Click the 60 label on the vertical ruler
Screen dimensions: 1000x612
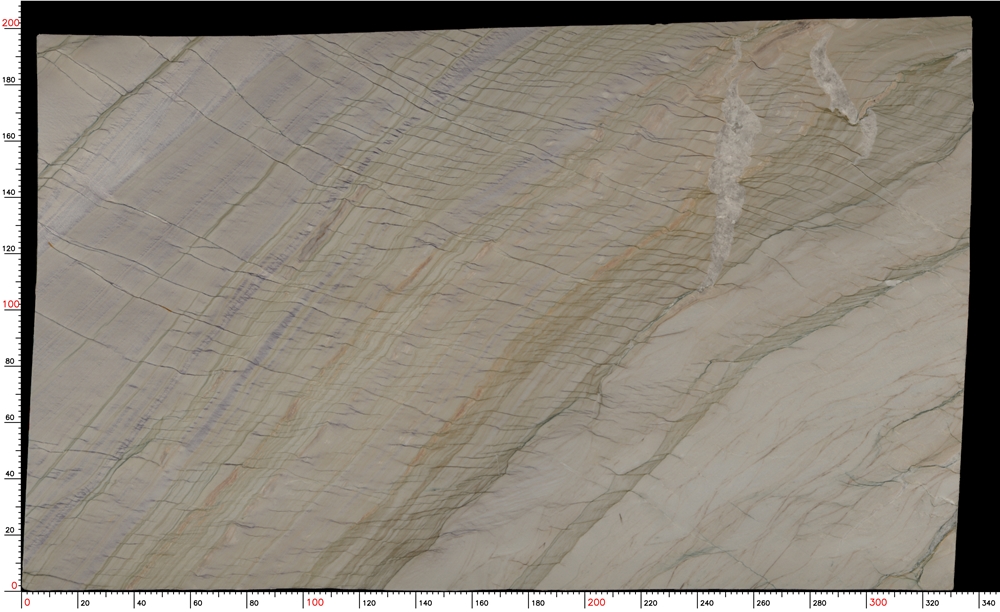click(x=10, y=418)
